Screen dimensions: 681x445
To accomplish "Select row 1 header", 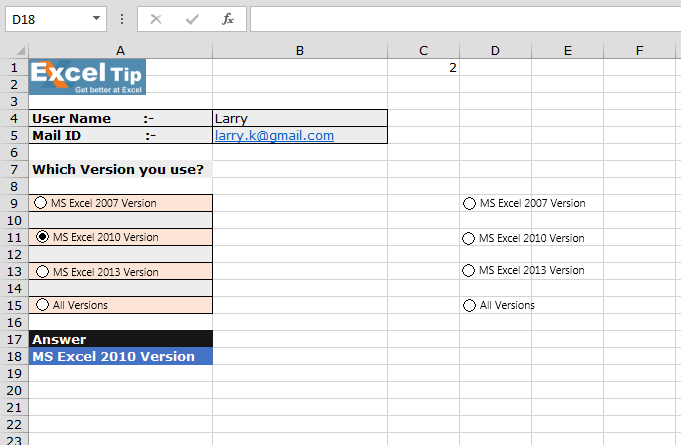I will click(14, 67).
